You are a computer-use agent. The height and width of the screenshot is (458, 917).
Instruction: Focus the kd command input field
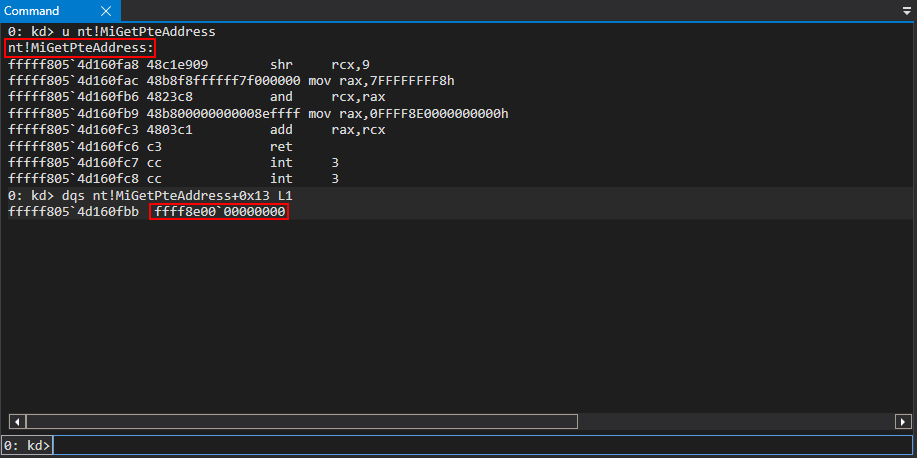pos(480,445)
